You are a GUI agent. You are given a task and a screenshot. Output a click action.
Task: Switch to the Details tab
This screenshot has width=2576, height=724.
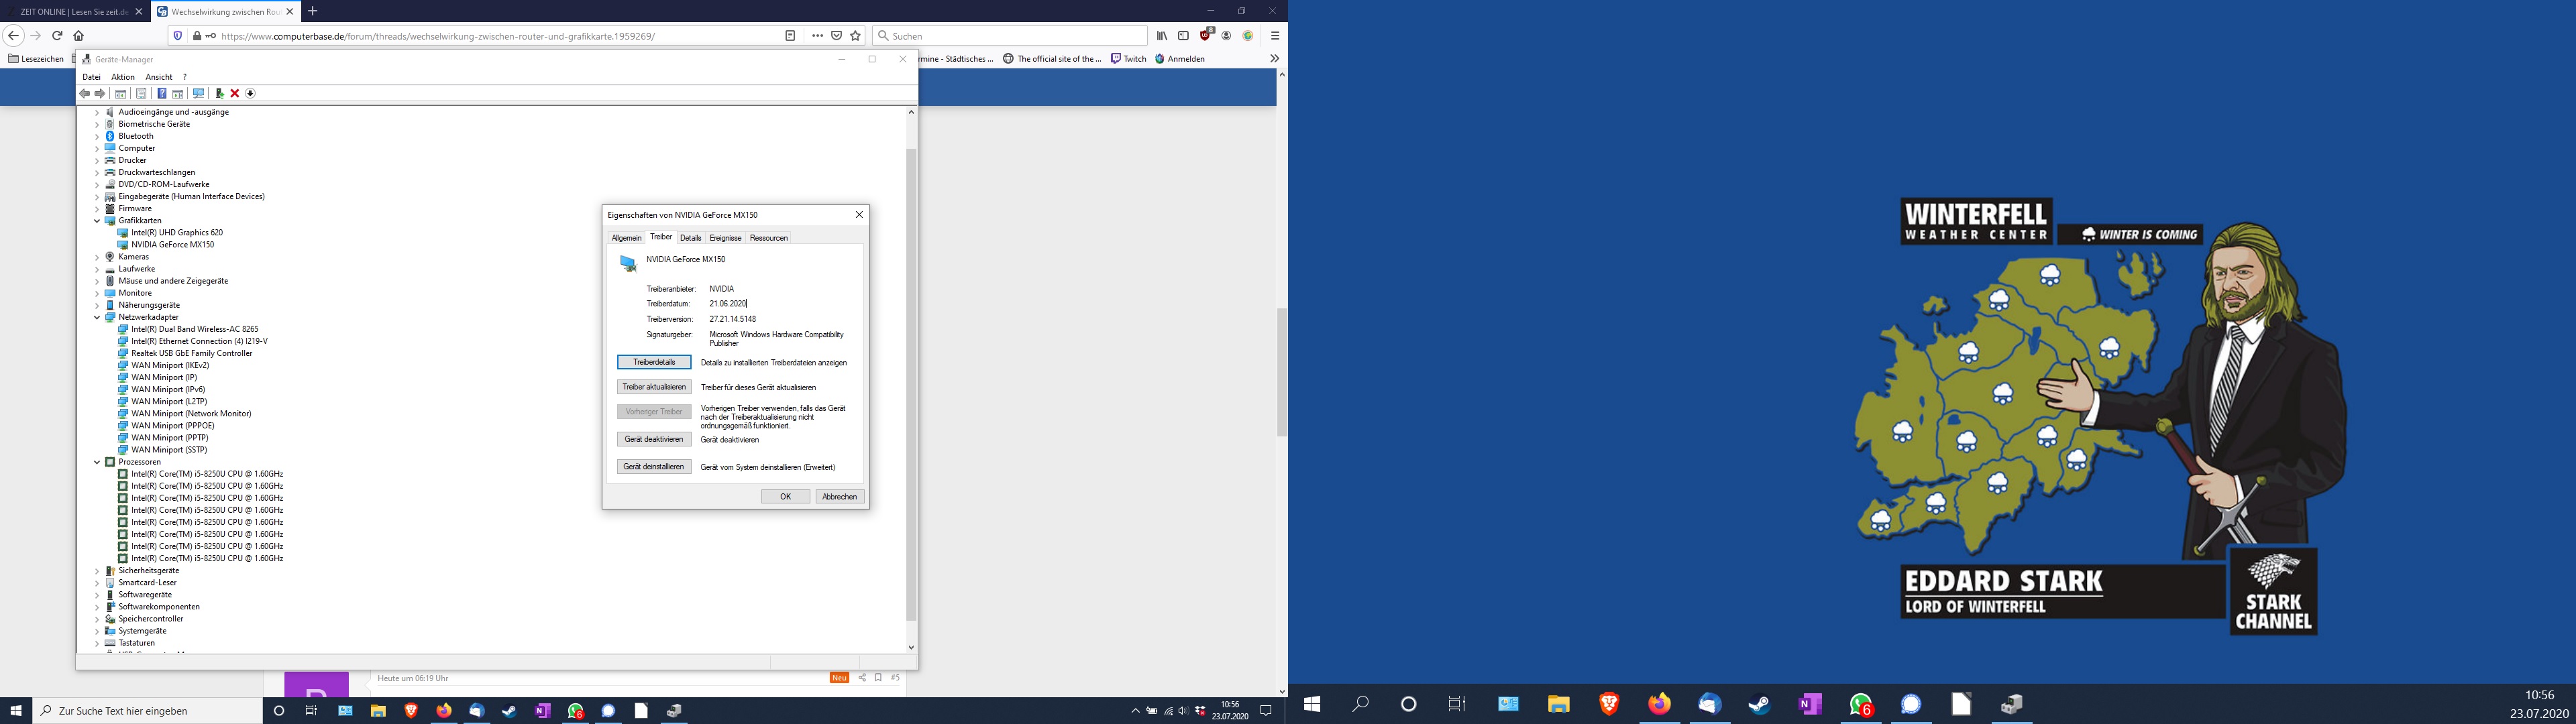point(691,238)
